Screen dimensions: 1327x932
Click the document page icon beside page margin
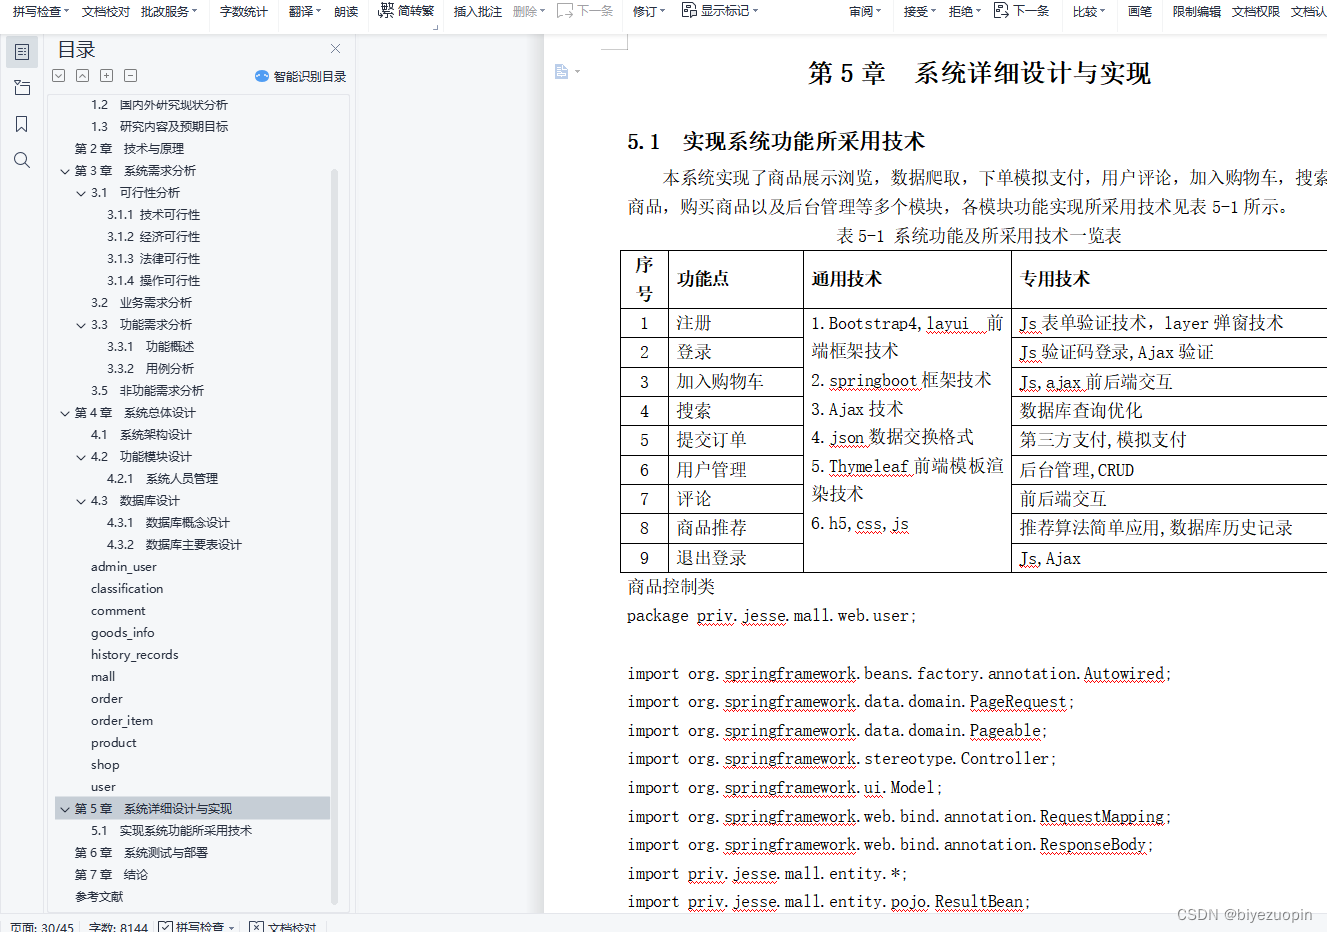tap(562, 71)
